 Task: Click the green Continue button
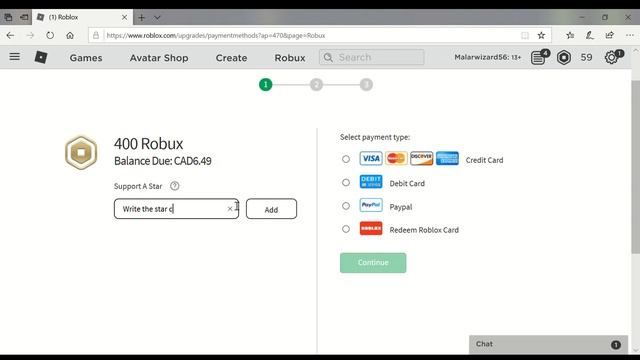pyautogui.click(x=373, y=262)
